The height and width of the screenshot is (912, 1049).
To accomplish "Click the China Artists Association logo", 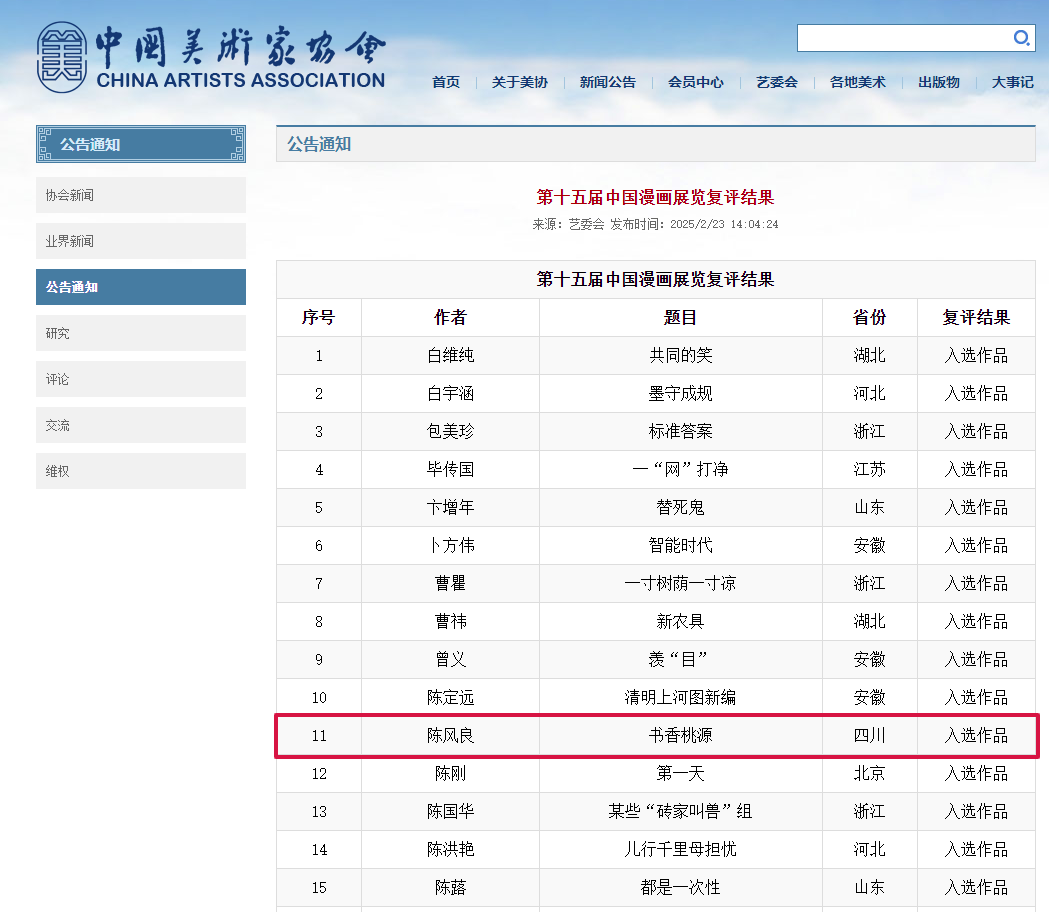I will click(211, 57).
